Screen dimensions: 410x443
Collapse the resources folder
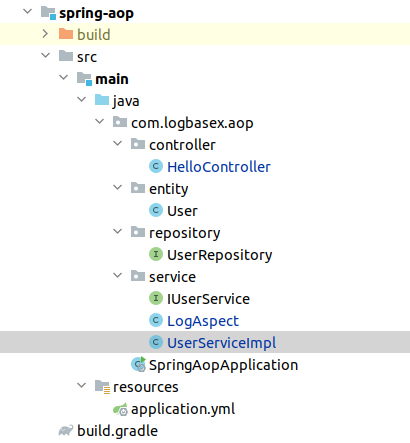[81, 385]
